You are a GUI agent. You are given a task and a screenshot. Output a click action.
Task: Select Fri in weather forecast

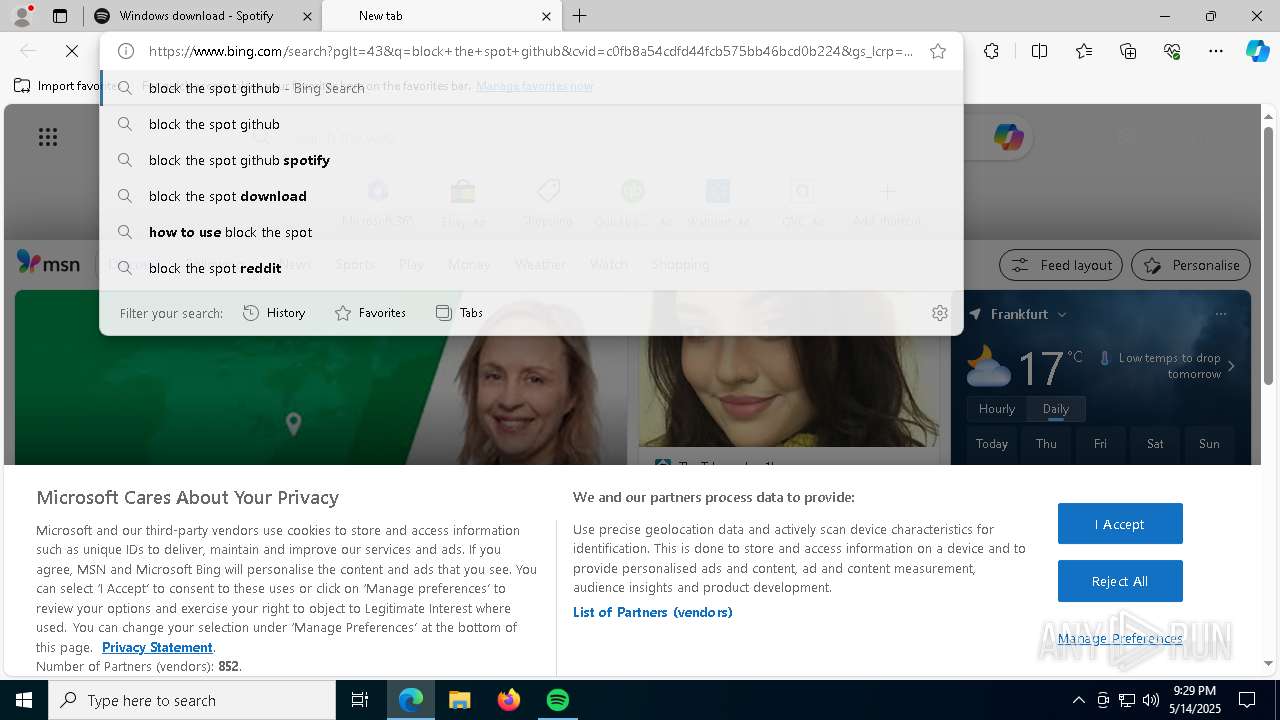[x=1100, y=444]
